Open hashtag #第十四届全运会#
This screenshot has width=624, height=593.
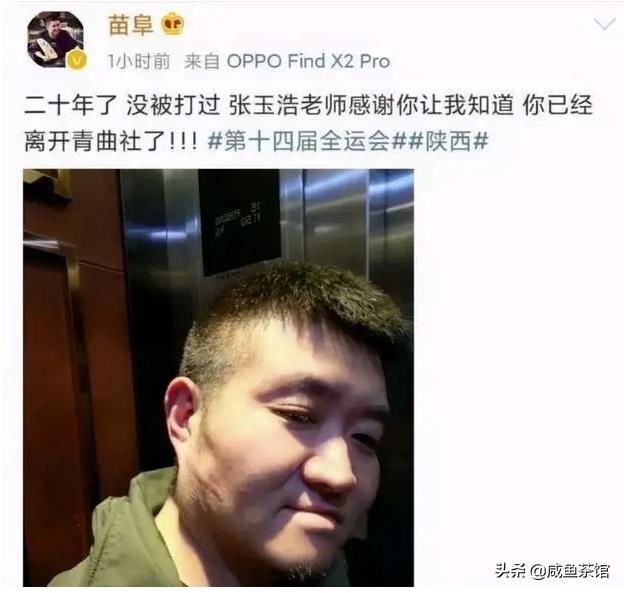tap(300, 141)
